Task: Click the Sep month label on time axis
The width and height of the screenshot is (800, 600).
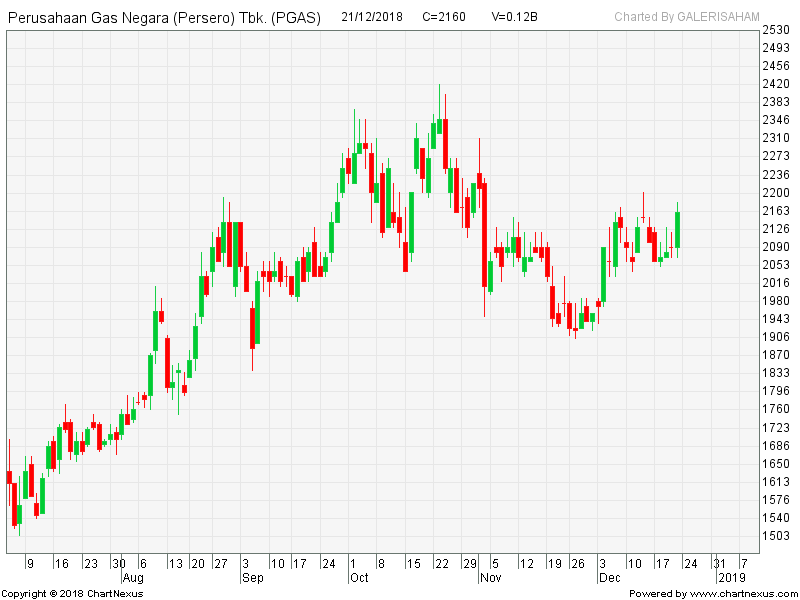Action: (x=252, y=578)
